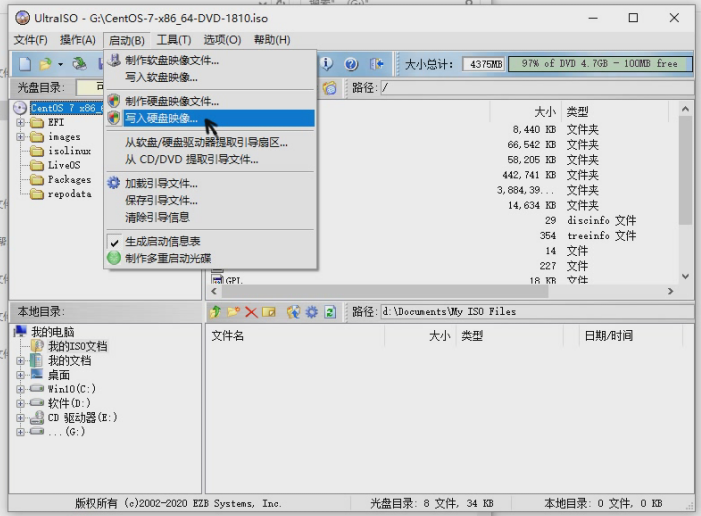
Task: Expand the CD 驱动器(E:) node
Action: (x=20, y=418)
